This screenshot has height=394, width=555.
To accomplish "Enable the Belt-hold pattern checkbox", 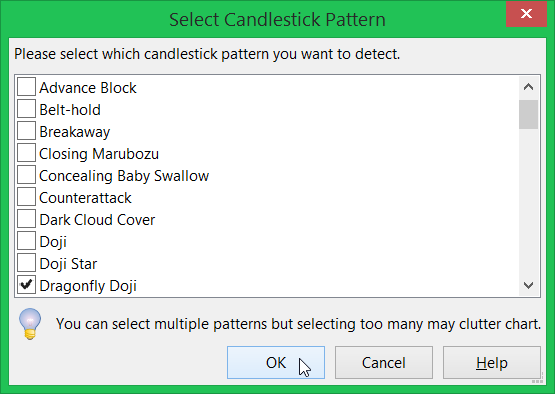I will (x=26, y=109).
